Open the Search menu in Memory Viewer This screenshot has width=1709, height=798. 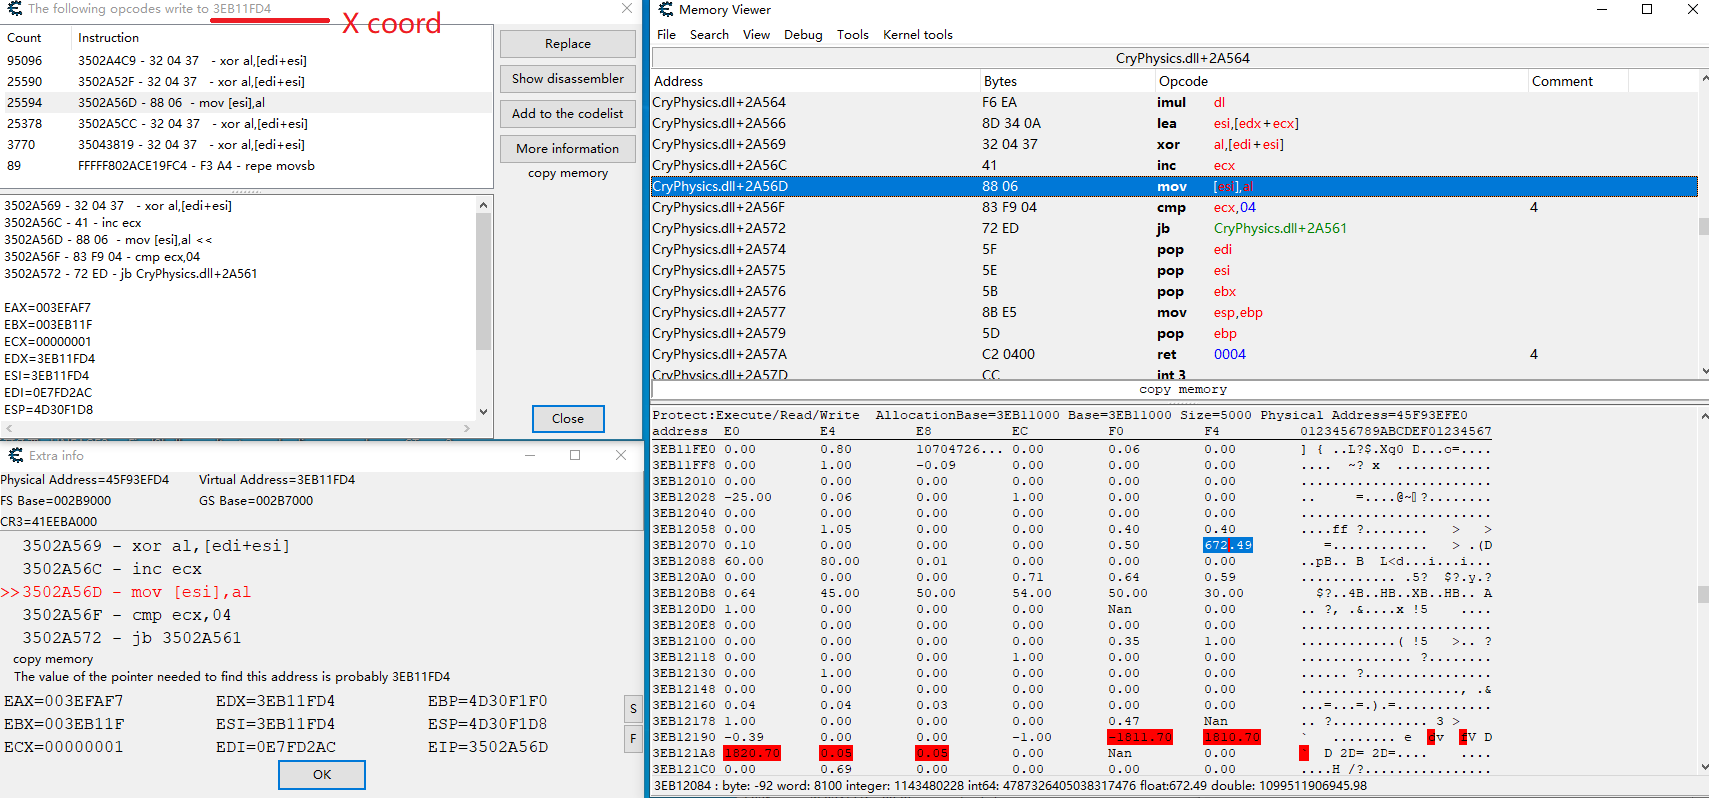709,35
